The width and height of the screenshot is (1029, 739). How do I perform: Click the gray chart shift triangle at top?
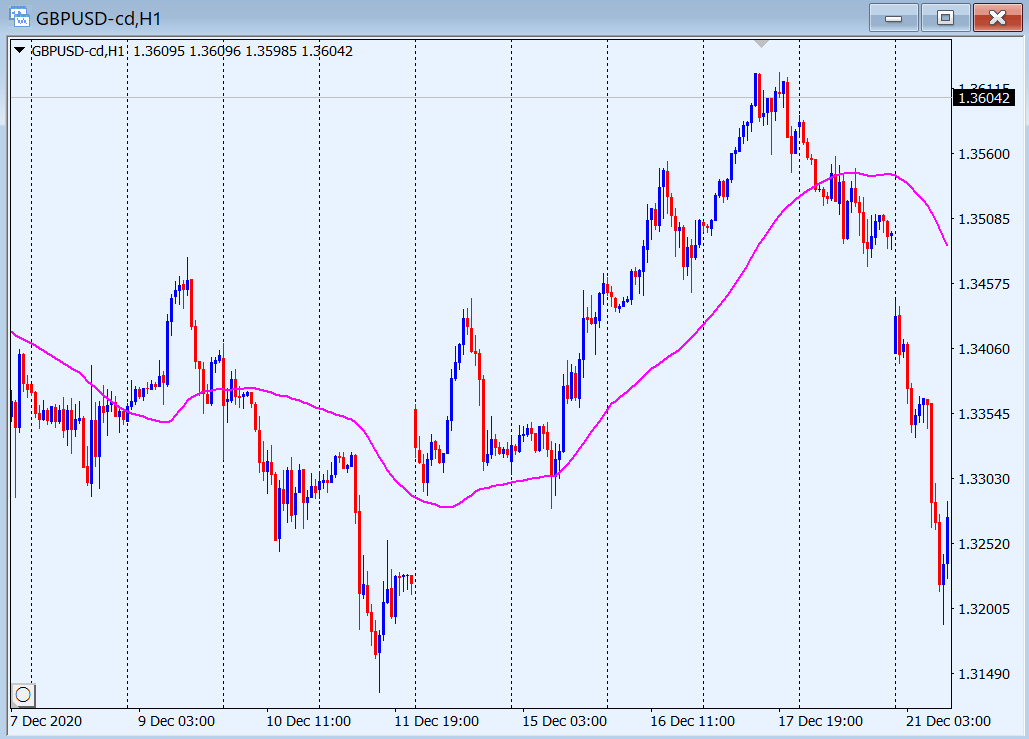[x=762, y=44]
